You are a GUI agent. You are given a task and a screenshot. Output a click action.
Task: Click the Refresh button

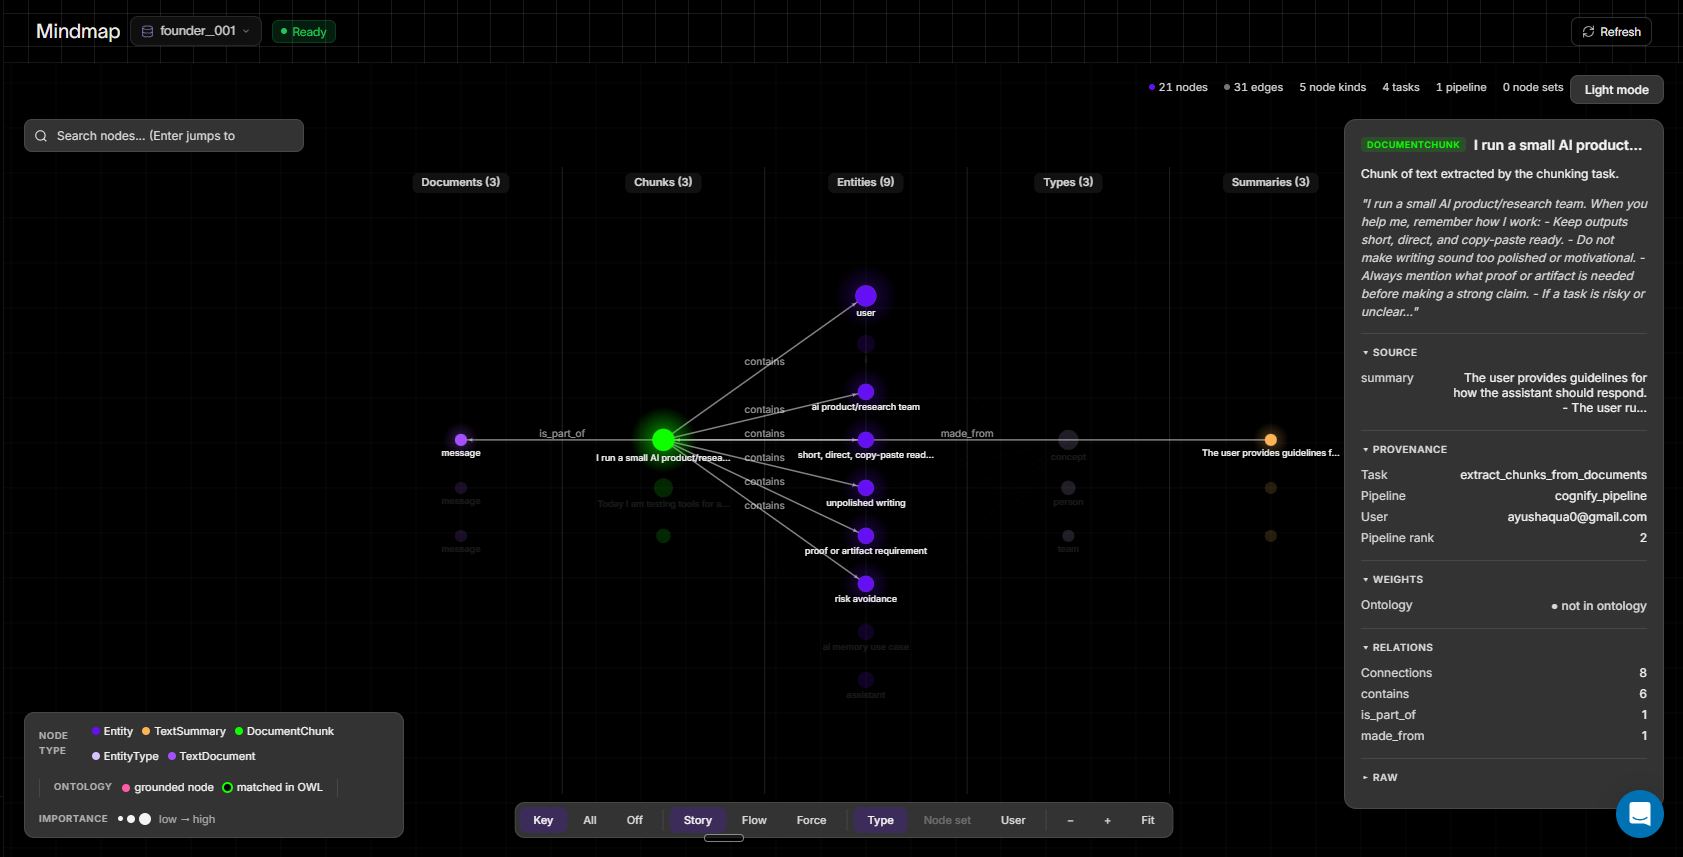point(1611,32)
